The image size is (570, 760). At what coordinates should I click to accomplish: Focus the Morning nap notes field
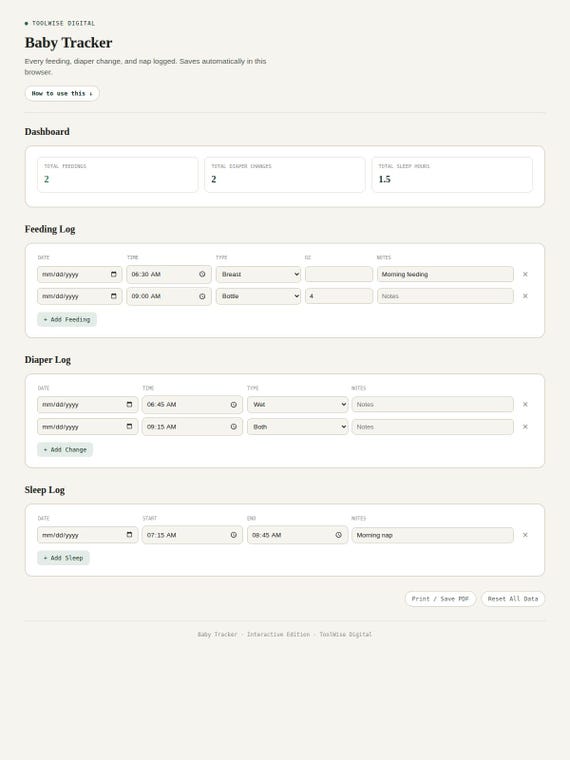click(432, 535)
